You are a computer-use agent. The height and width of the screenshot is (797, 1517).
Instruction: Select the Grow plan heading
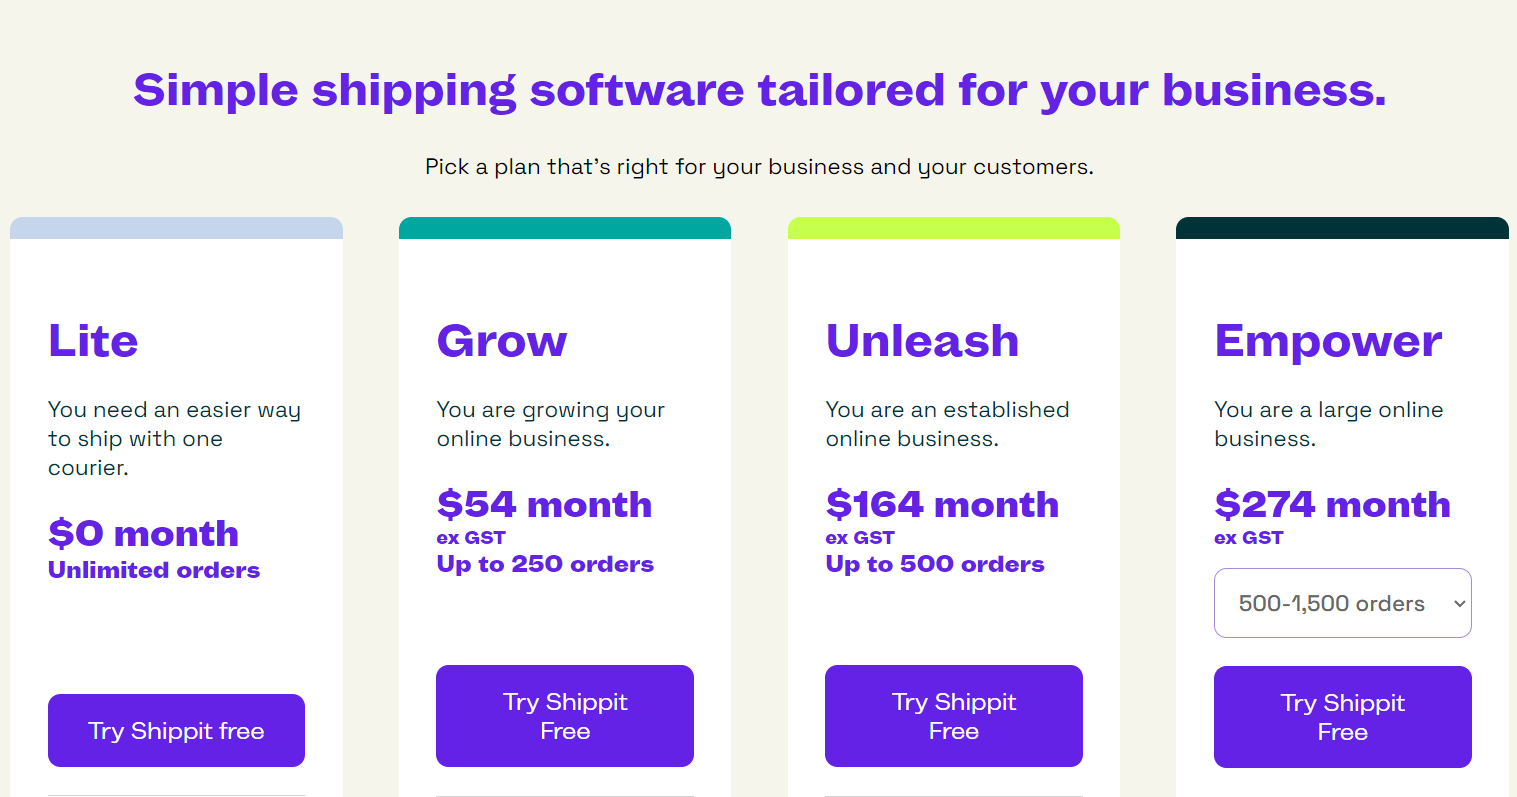coord(502,341)
